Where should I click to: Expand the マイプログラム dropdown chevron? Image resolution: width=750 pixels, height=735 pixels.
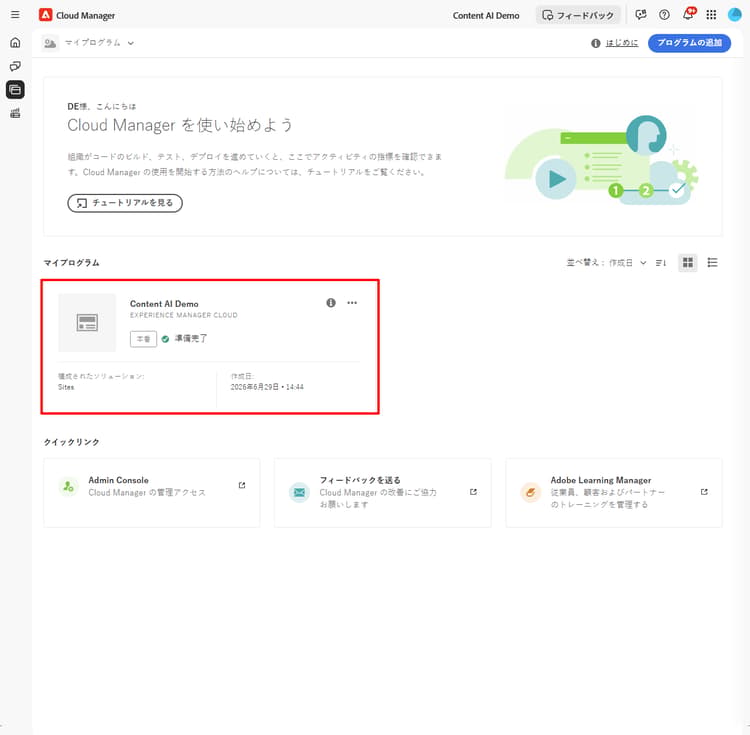131,43
